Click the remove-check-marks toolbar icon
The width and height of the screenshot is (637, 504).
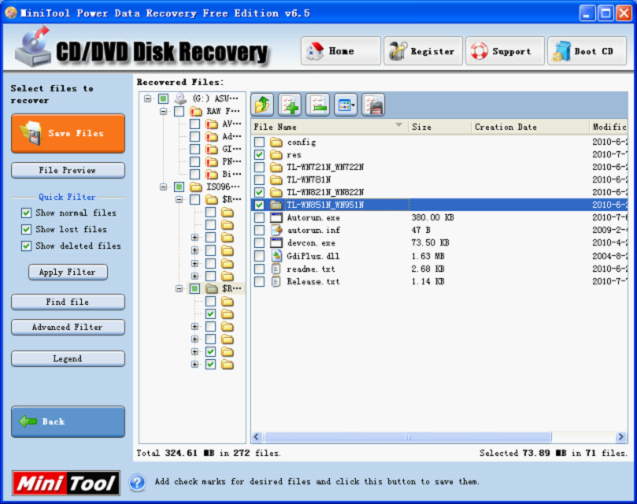tap(318, 105)
